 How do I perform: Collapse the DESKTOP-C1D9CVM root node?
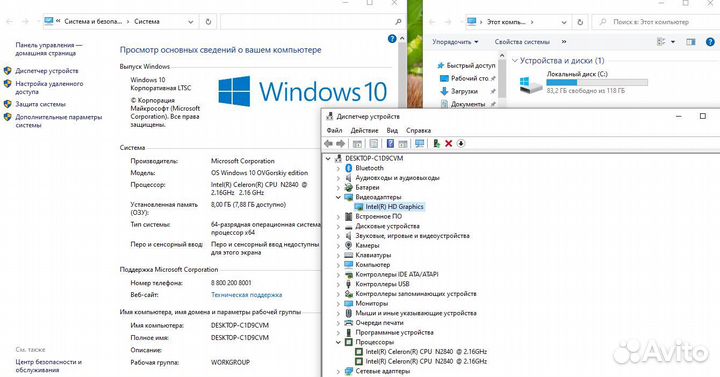(x=328, y=158)
